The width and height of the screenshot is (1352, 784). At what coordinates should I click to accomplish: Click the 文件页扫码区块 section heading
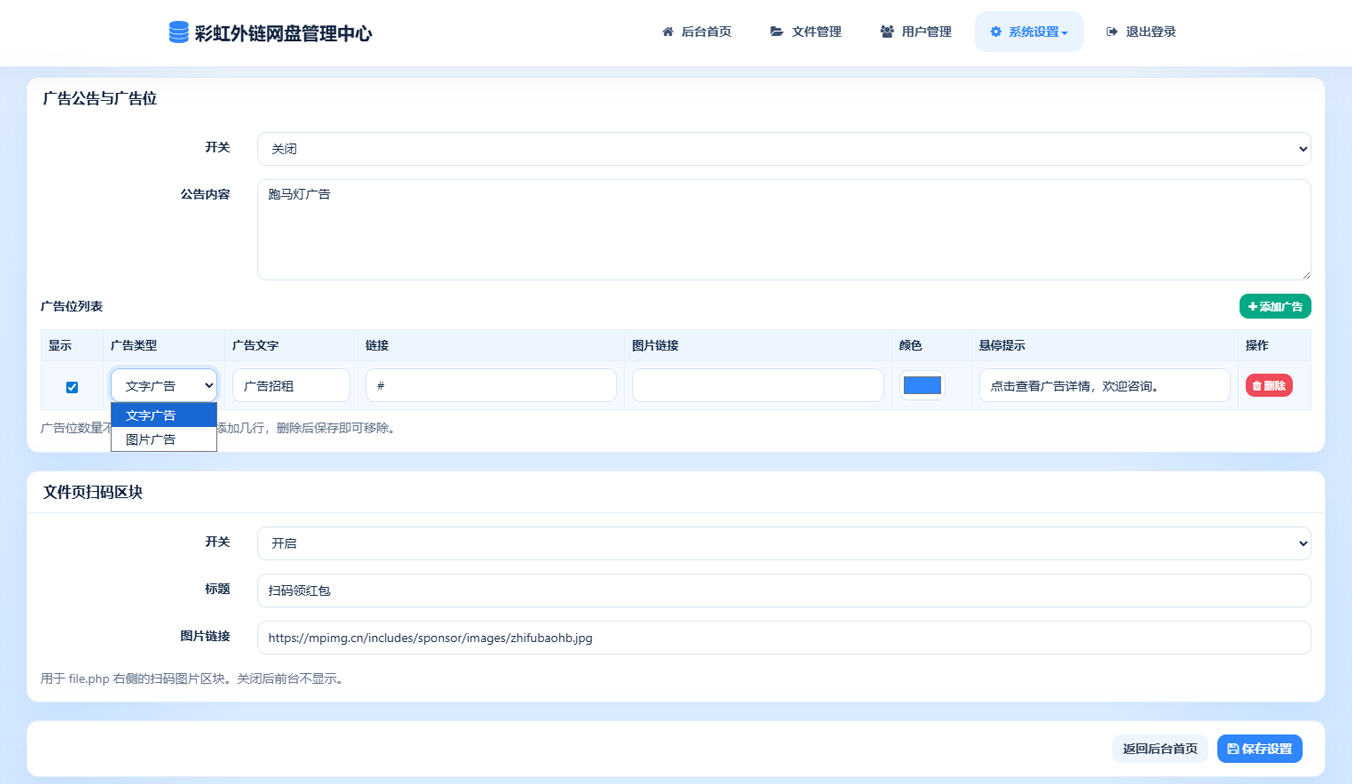pyautogui.click(x=93, y=493)
